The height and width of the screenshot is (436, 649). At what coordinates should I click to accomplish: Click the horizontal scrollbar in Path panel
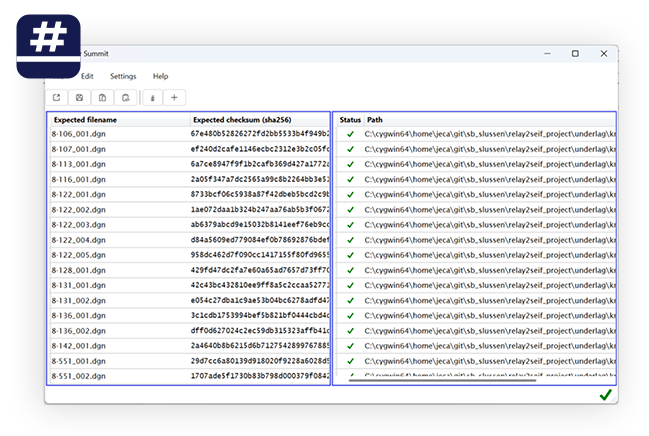click(442, 380)
